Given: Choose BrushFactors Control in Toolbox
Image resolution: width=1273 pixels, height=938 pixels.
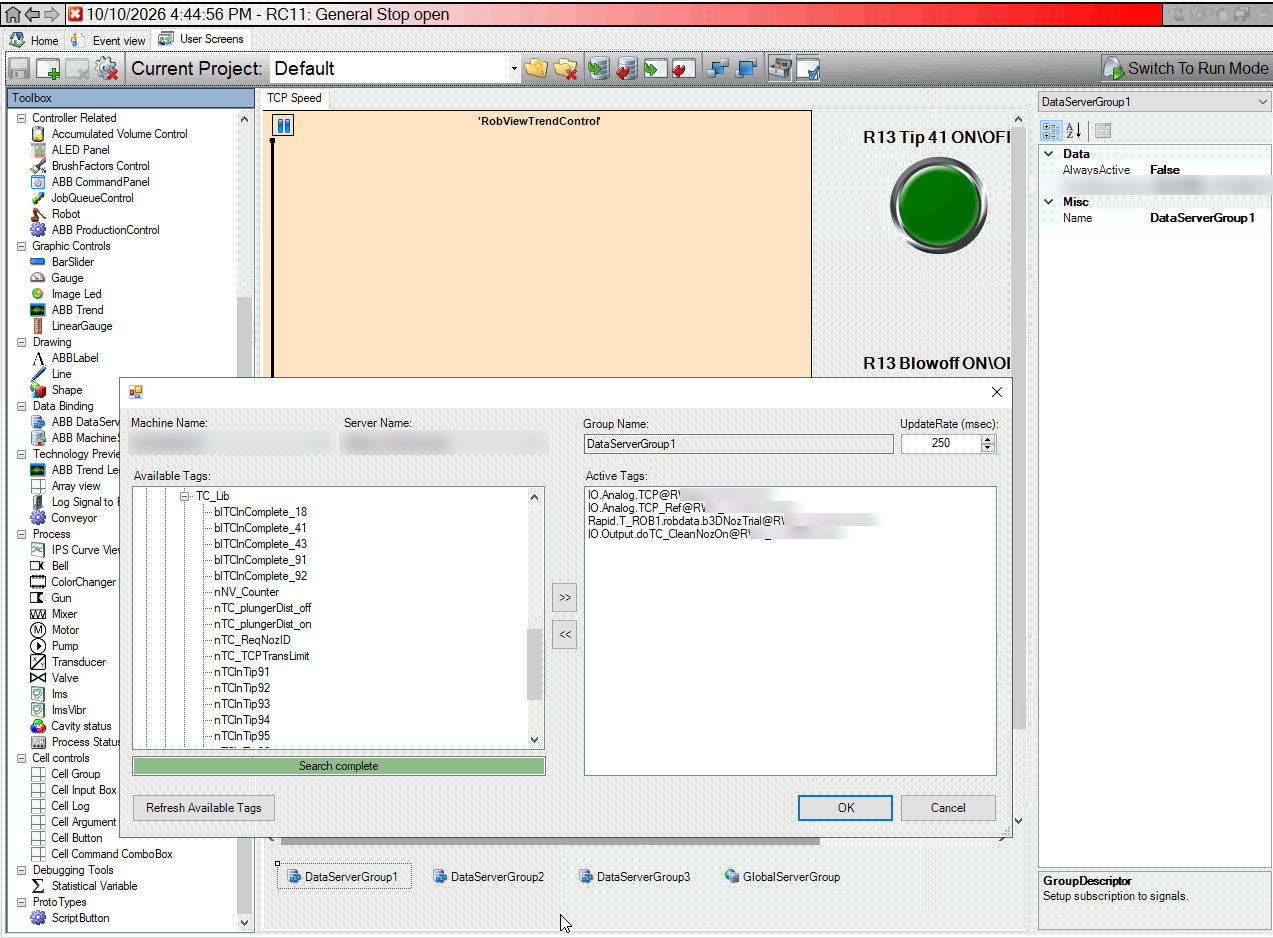Looking at the screenshot, I should (x=100, y=166).
